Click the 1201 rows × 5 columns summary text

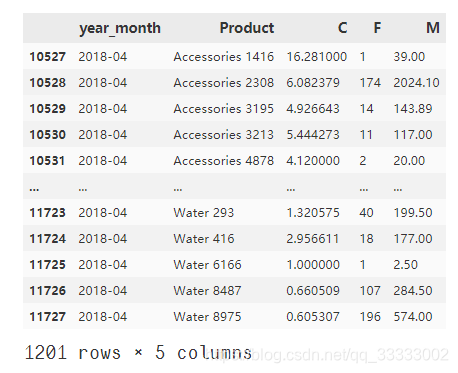pyautogui.click(x=138, y=353)
